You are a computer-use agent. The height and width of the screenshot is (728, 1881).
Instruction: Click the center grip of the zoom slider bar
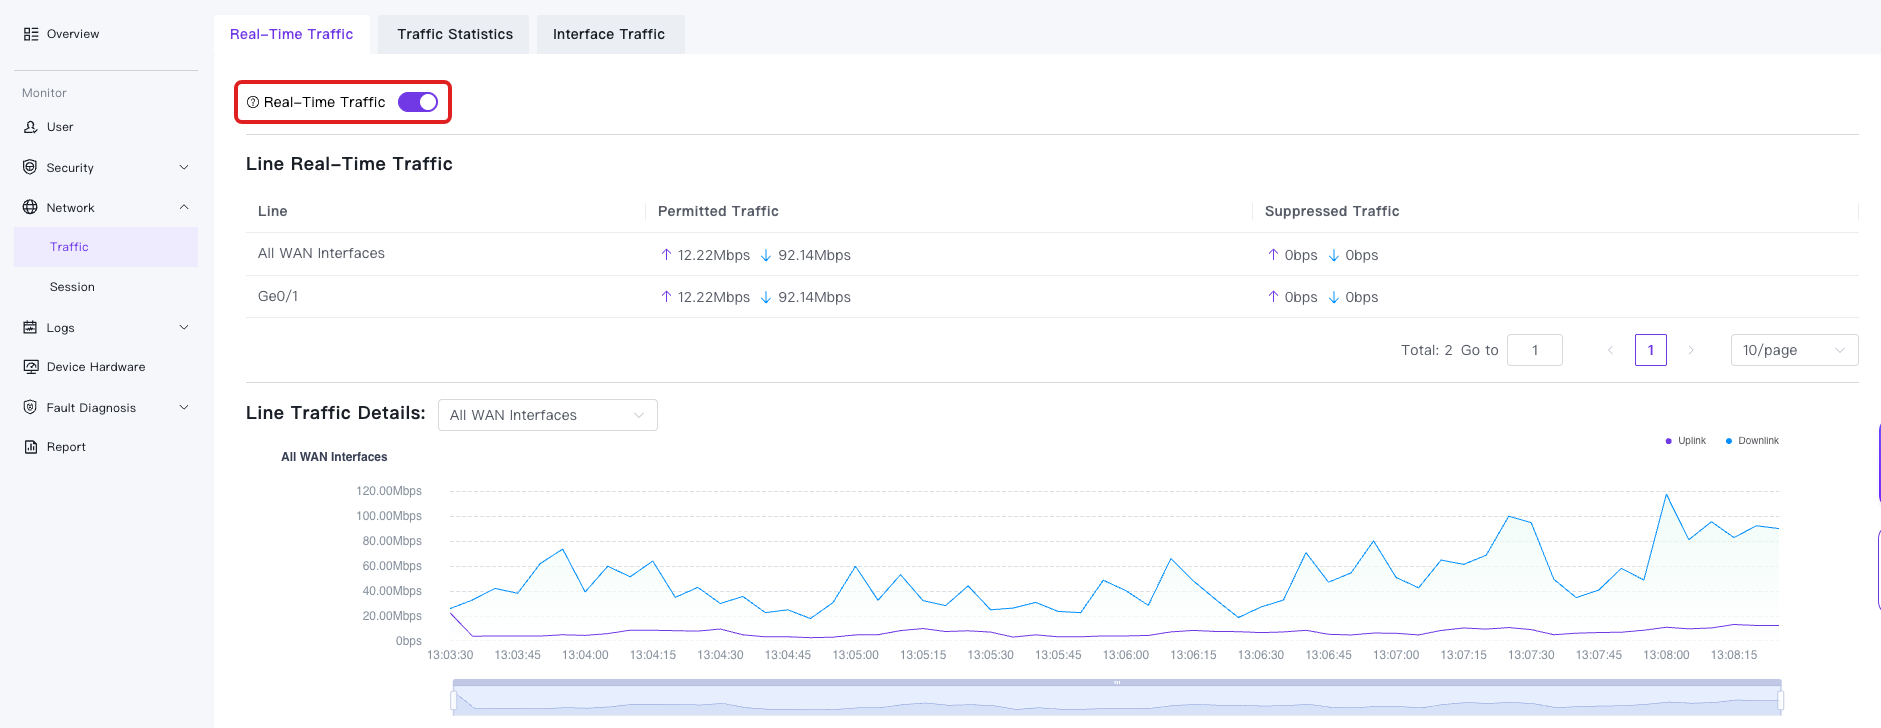pos(1117,683)
